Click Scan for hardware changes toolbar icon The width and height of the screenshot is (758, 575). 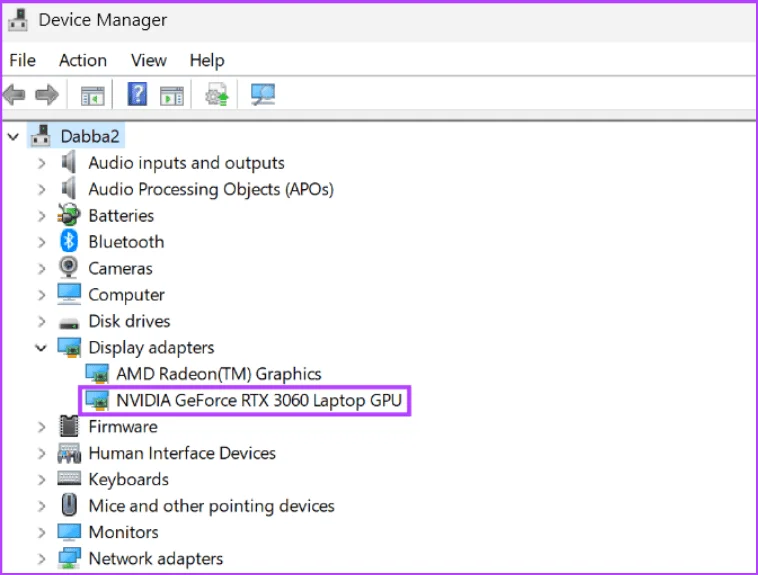(x=263, y=94)
